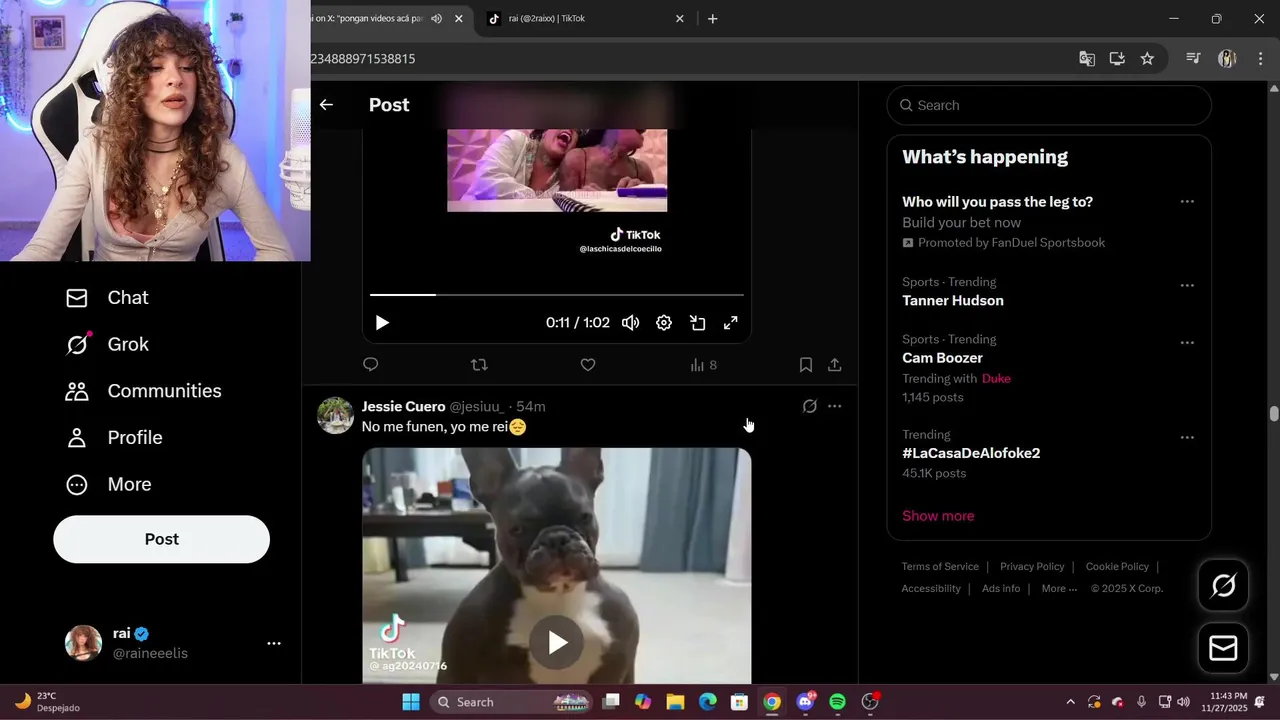
Task: Play the French bulldog TikTok video
Action: pos(557,642)
